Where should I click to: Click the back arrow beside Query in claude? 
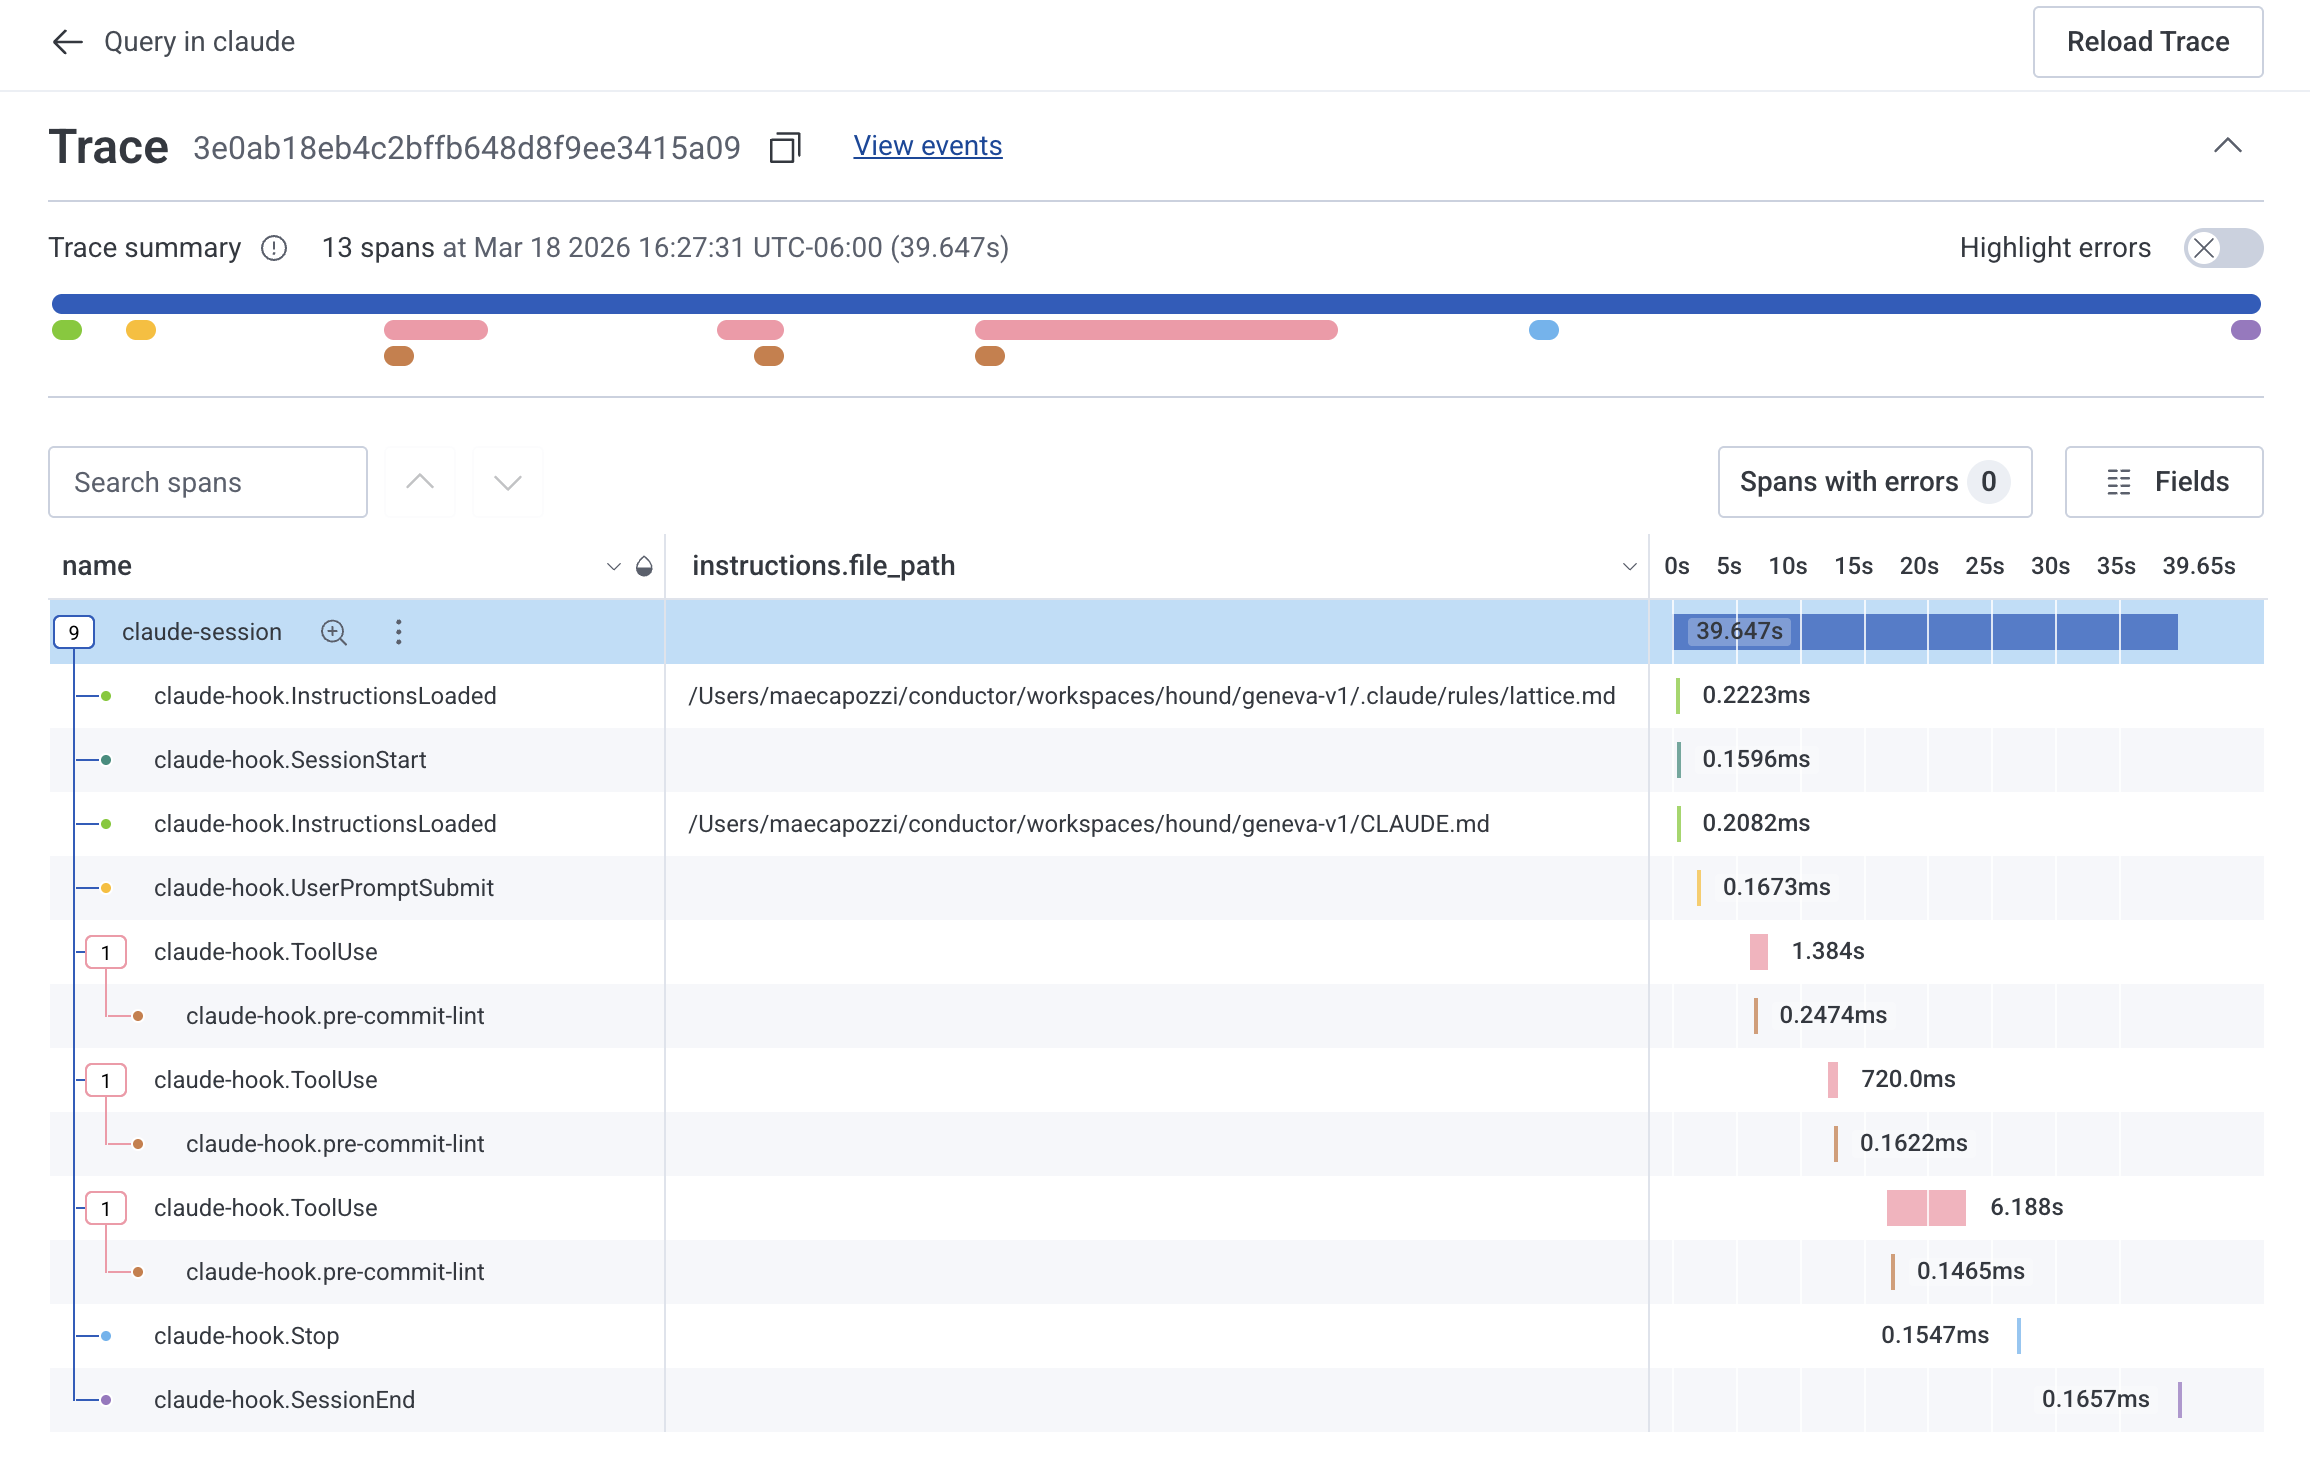[66, 42]
